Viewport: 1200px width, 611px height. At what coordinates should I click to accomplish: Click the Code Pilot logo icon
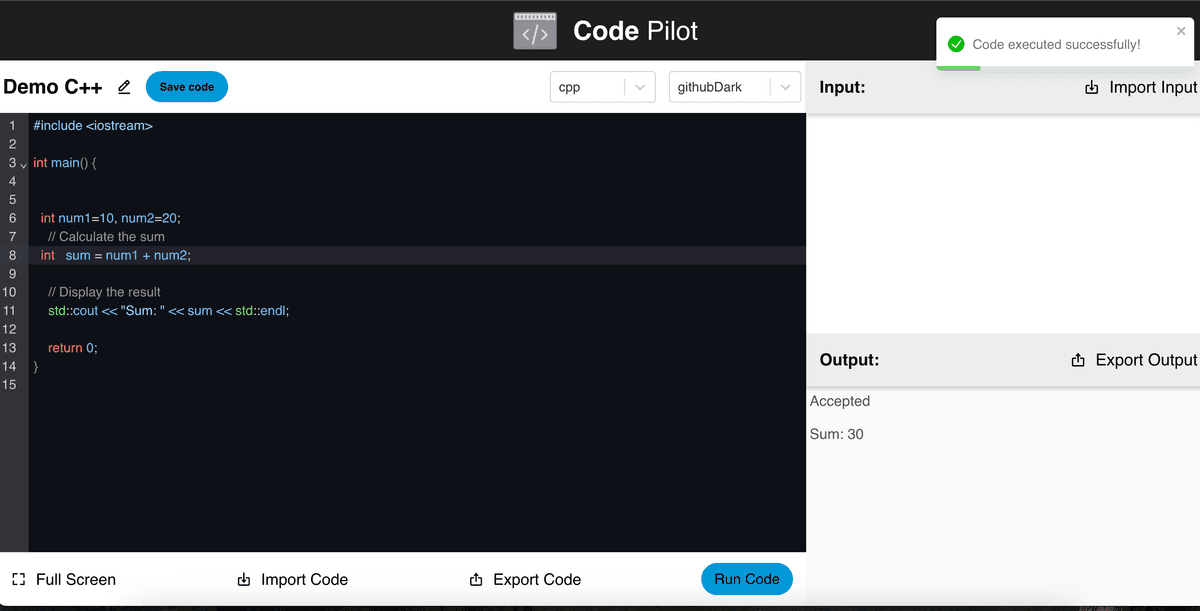tap(534, 31)
